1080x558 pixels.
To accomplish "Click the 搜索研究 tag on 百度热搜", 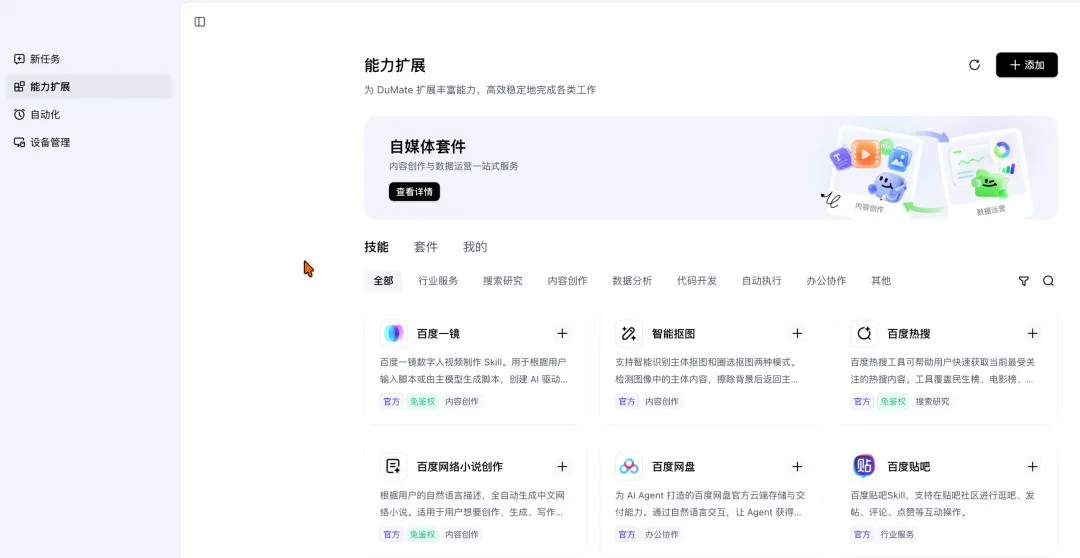I will (x=933, y=401).
